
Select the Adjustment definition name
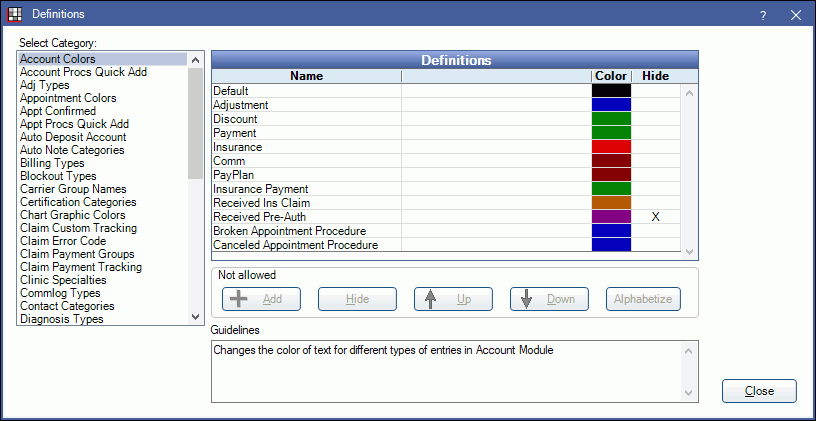[x=240, y=105]
